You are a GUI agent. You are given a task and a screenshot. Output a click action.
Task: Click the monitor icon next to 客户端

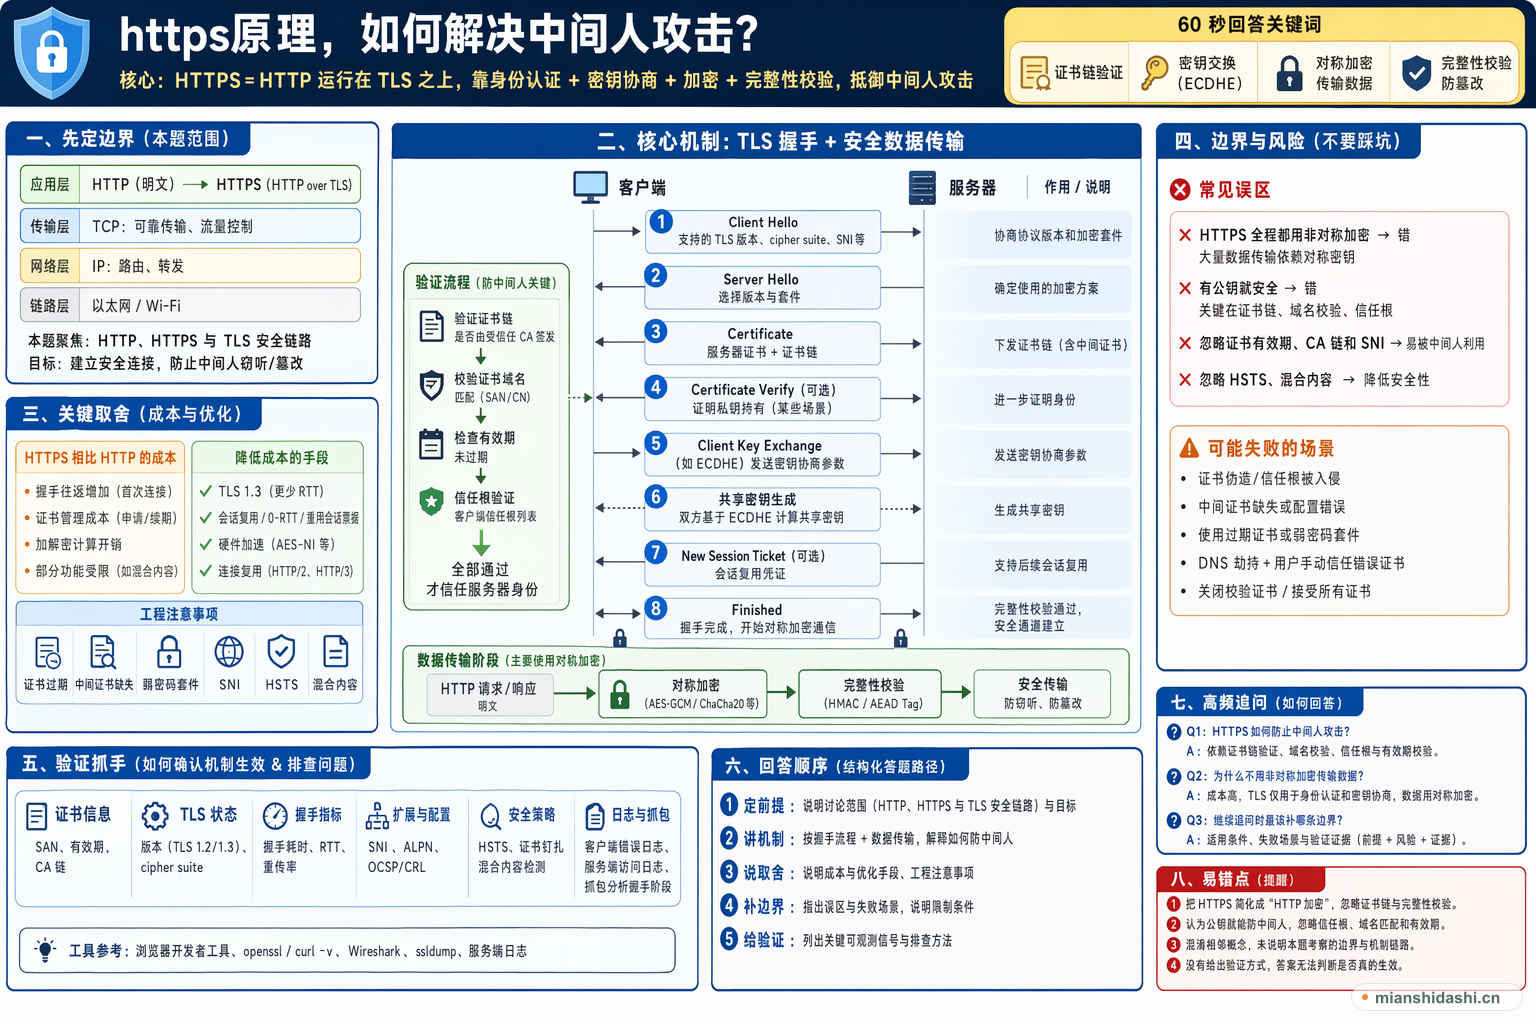pyautogui.click(x=590, y=187)
